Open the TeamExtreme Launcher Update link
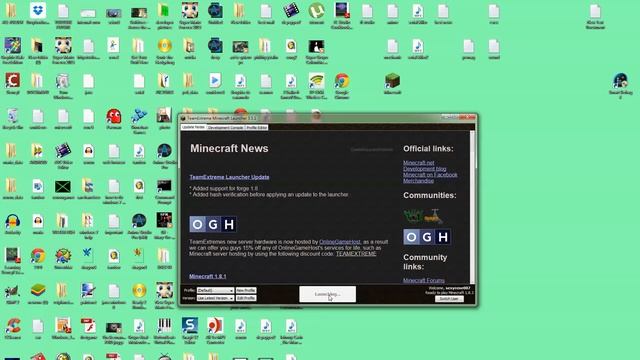This screenshot has width=640, height=360. [x=229, y=177]
